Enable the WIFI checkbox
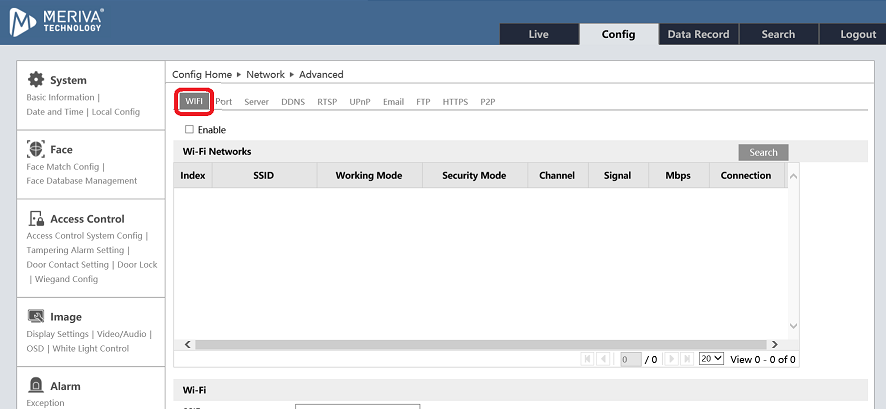The image size is (886, 409). [x=189, y=129]
